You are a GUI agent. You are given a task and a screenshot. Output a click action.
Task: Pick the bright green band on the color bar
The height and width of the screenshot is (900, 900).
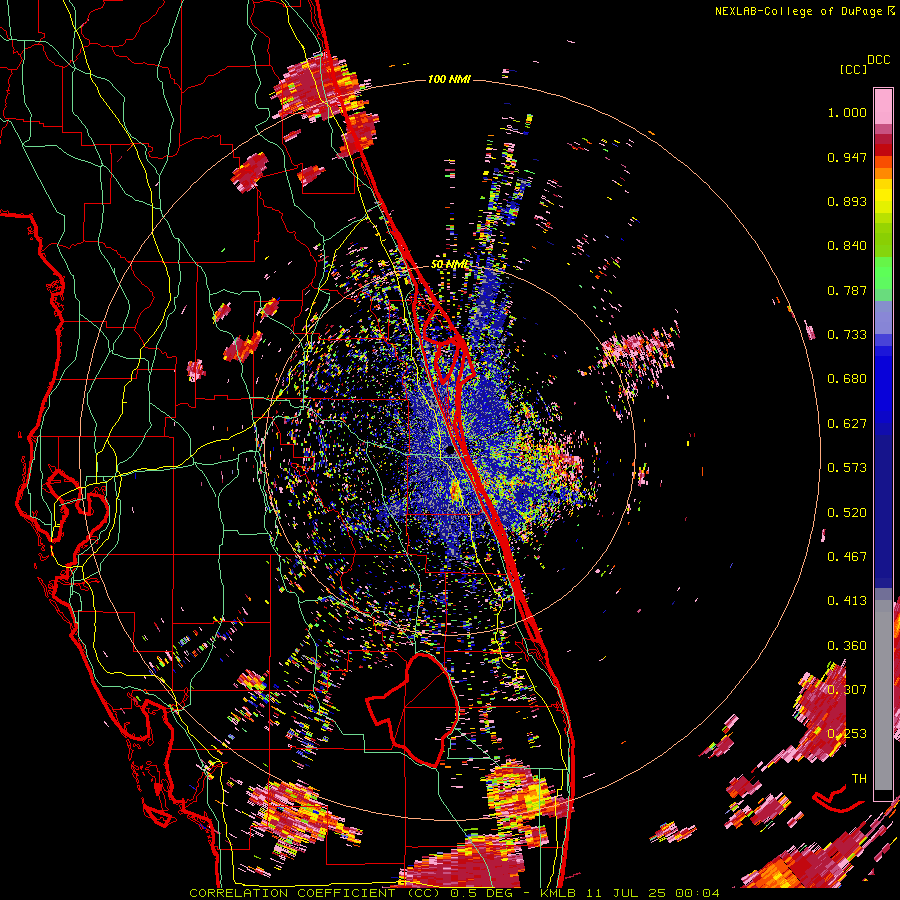(x=883, y=271)
